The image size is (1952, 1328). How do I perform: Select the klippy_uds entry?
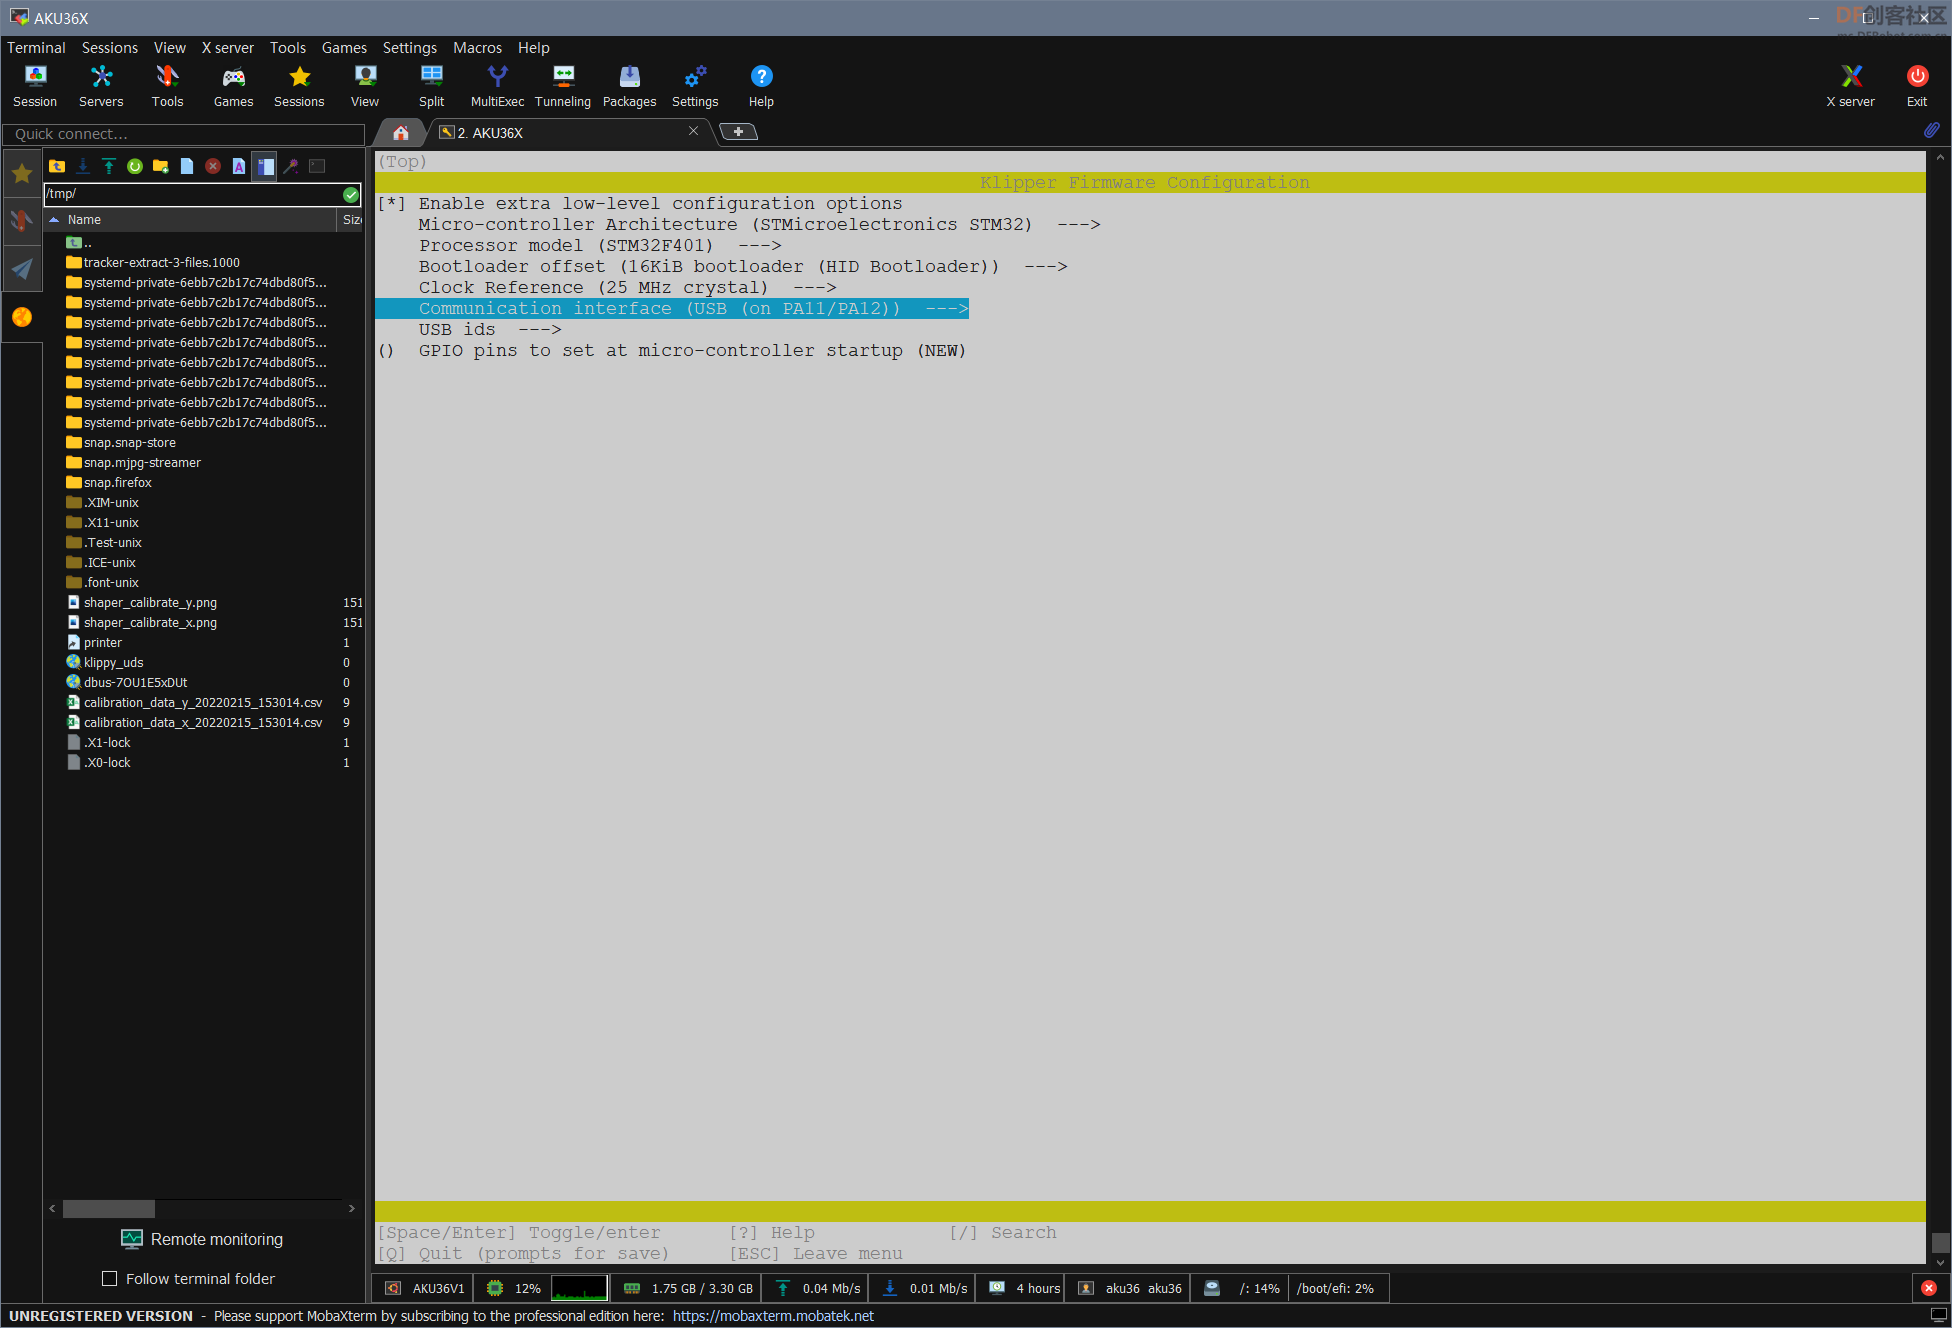pos(113,663)
